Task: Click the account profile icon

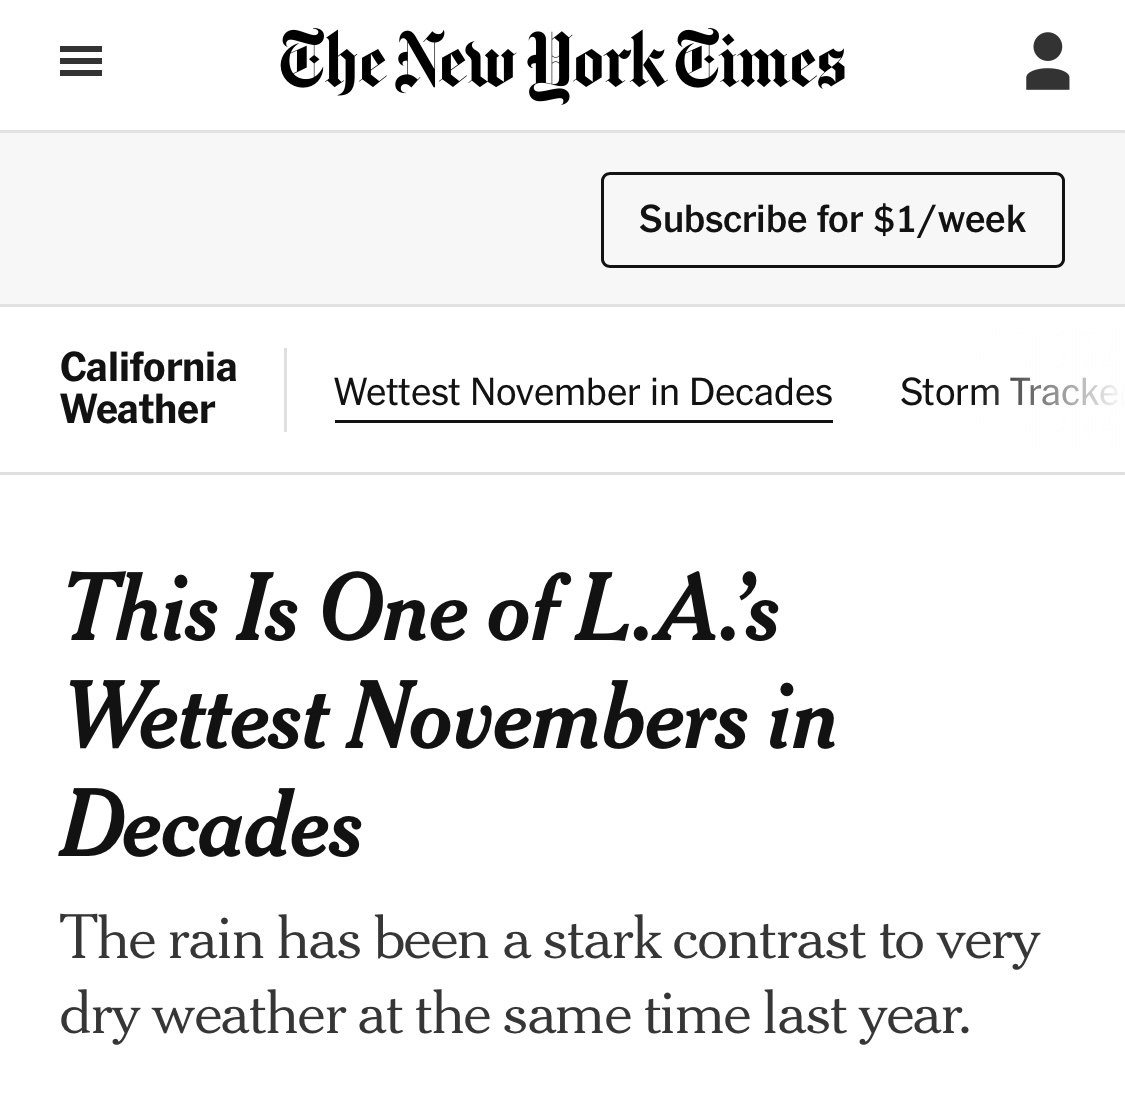Action: pos(1047,62)
